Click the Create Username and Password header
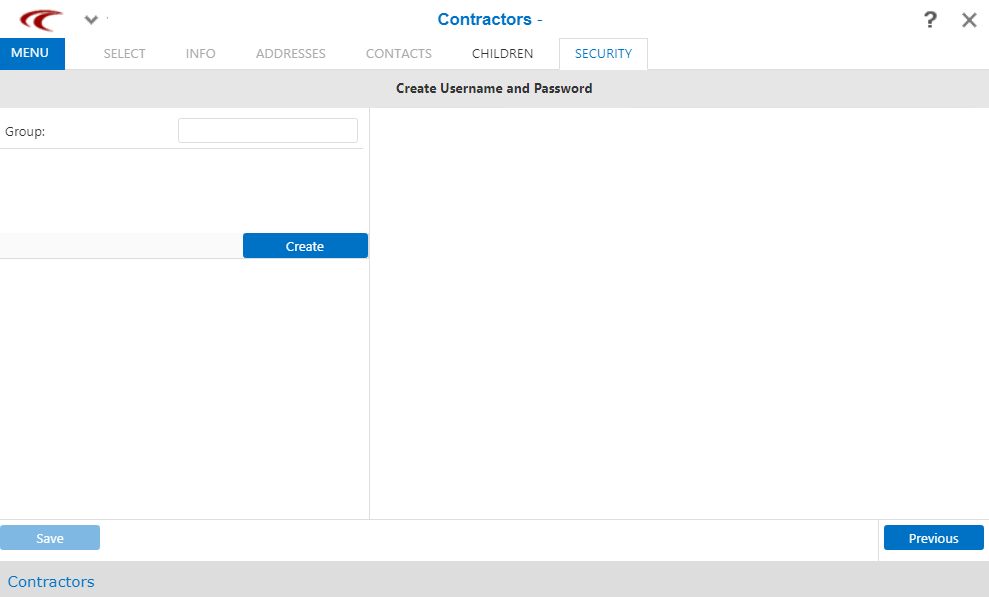Screen dimensions: 989x597 [494, 88]
